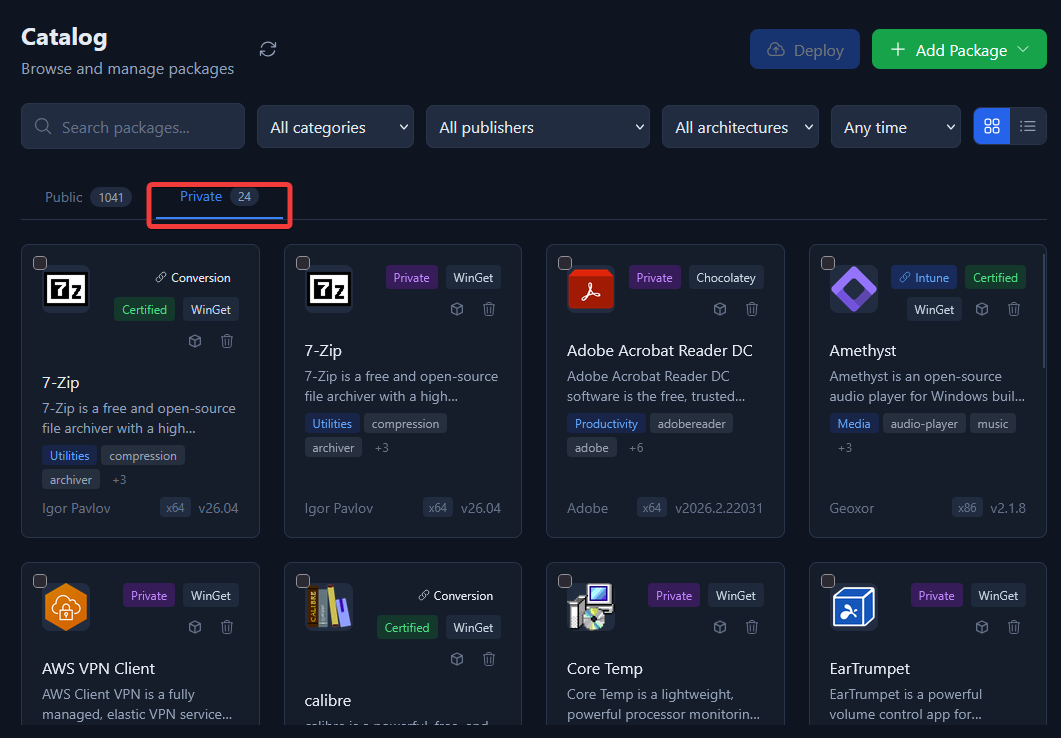Select the Core Temp package checkbox
Image resolution: width=1061 pixels, height=738 pixels.
click(565, 580)
